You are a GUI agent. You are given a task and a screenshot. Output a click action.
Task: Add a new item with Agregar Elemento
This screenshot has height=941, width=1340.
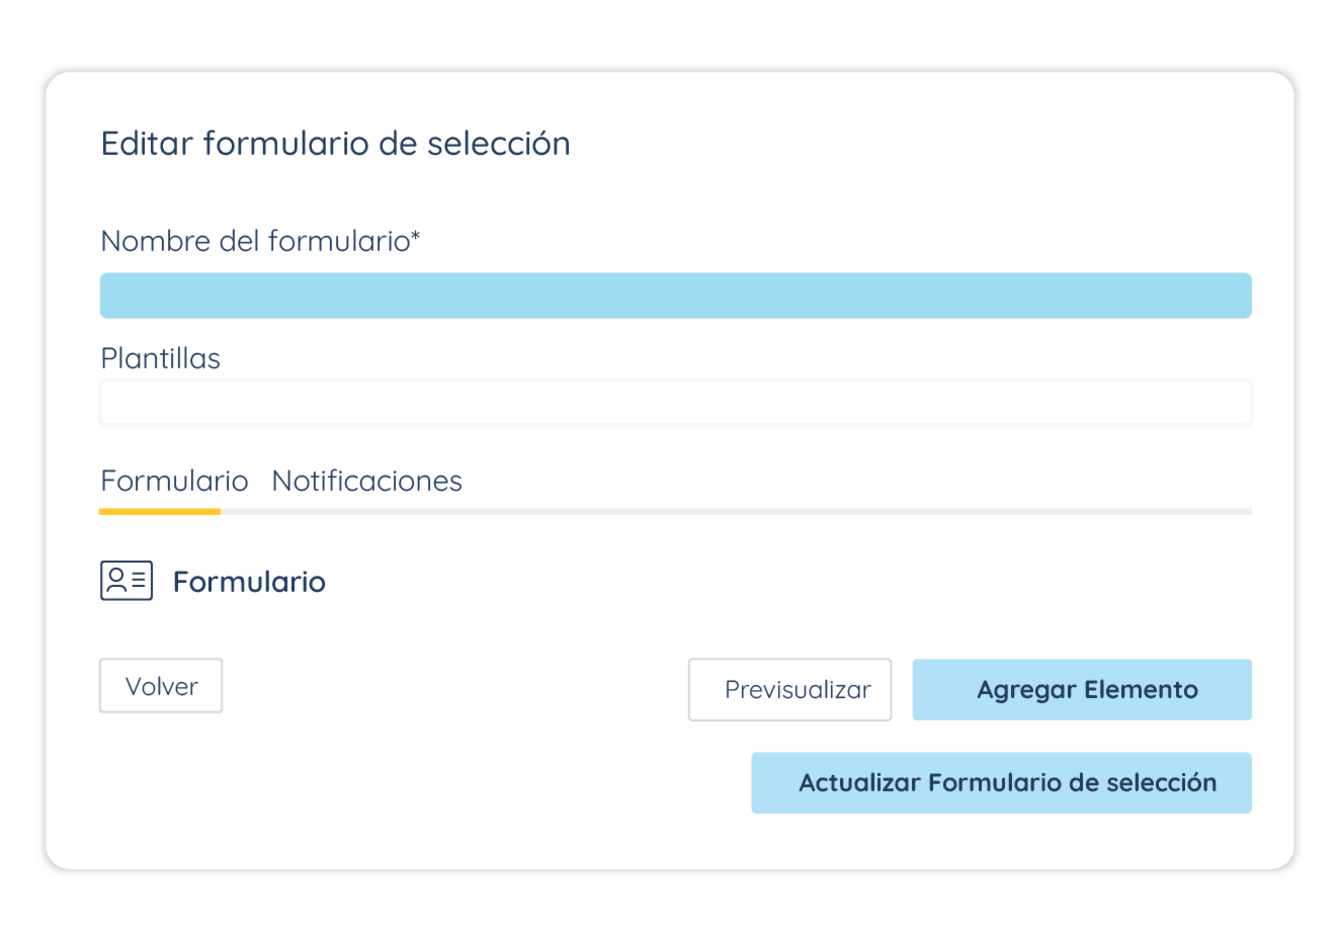tap(1082, 690)
